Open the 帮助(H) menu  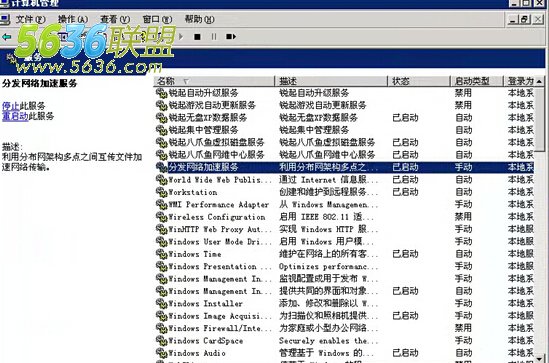200,19
